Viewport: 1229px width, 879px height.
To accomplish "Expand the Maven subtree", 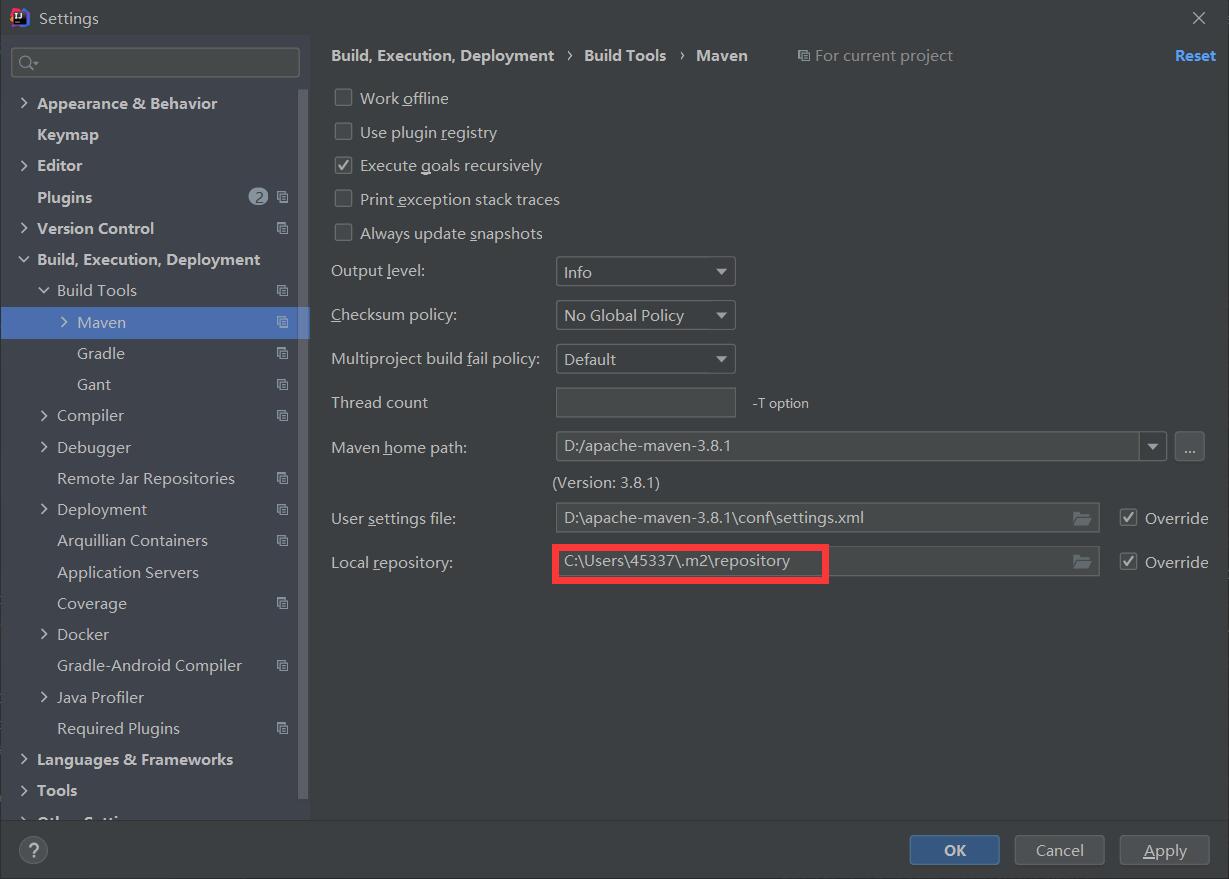I will 64,322.
